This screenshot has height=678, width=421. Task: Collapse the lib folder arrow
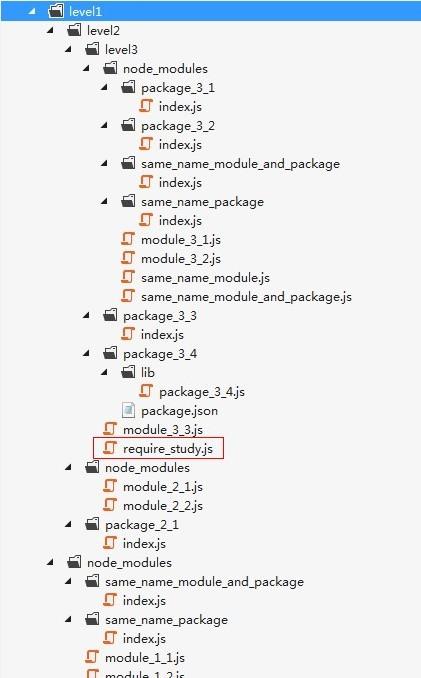(104, 372)
